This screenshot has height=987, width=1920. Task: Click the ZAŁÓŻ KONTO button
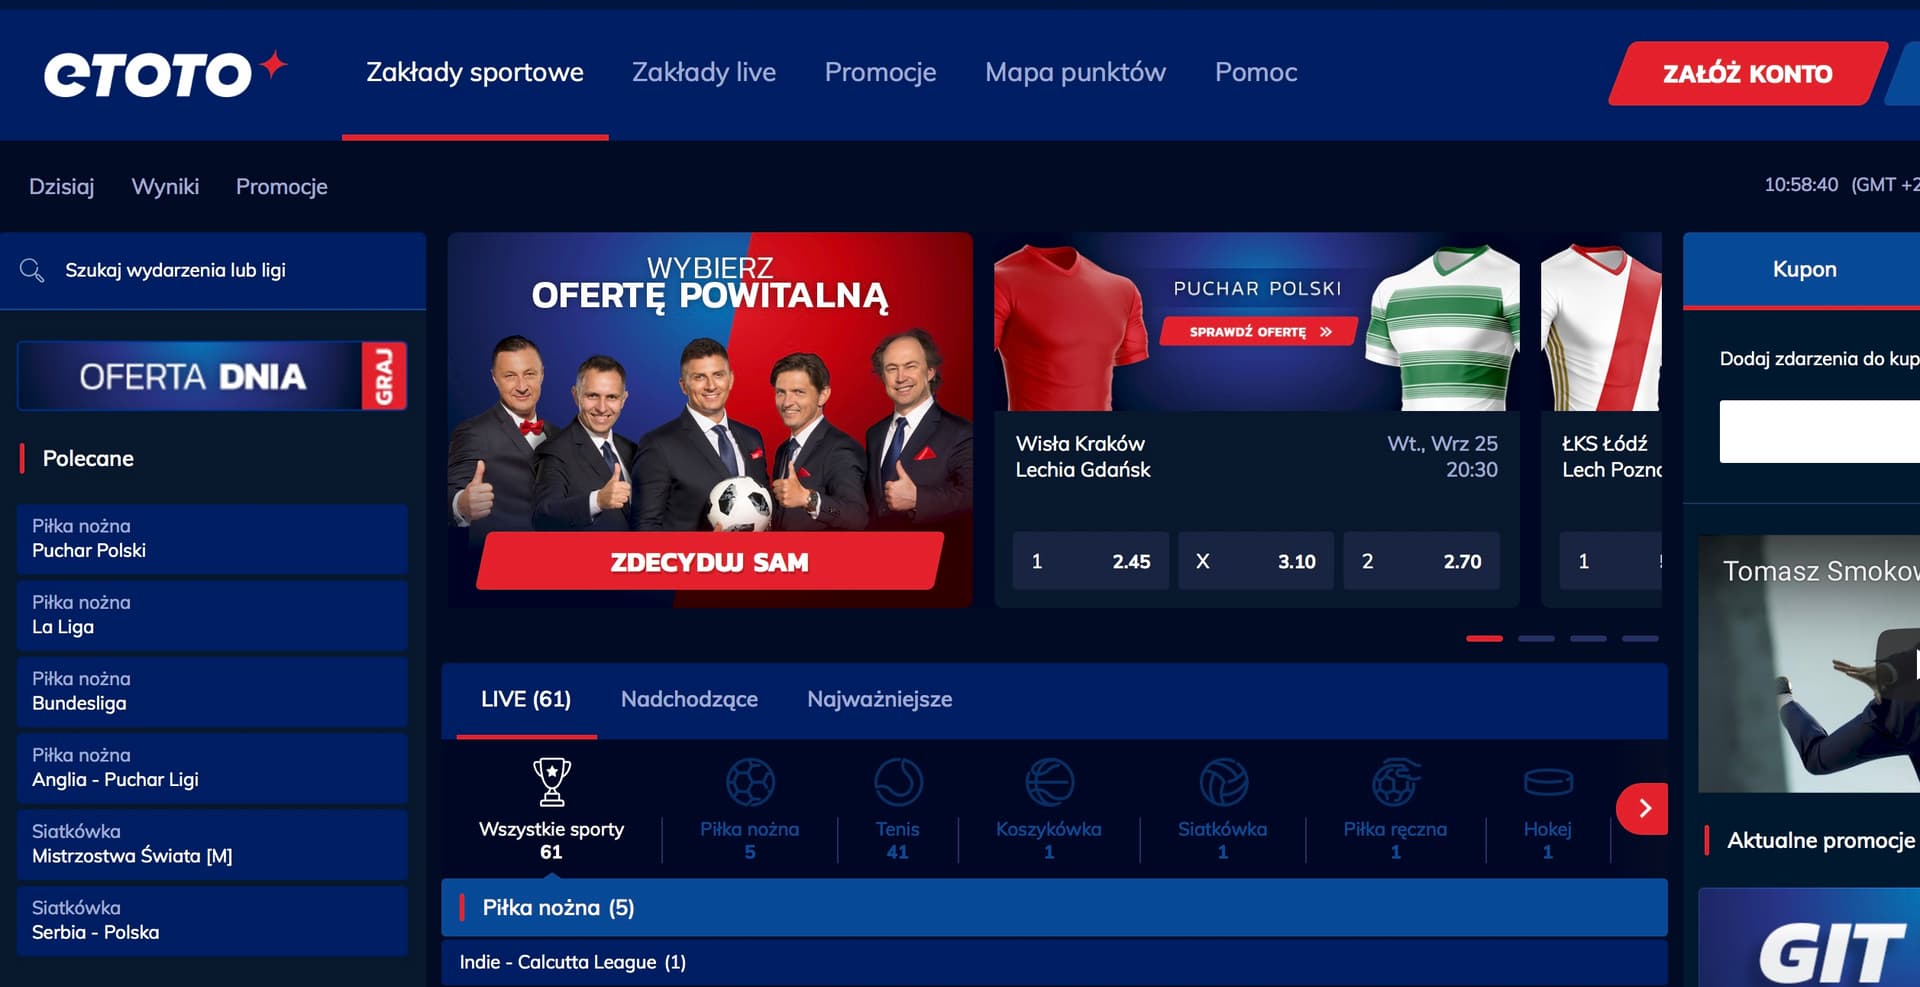click(x=1747, y=73)
